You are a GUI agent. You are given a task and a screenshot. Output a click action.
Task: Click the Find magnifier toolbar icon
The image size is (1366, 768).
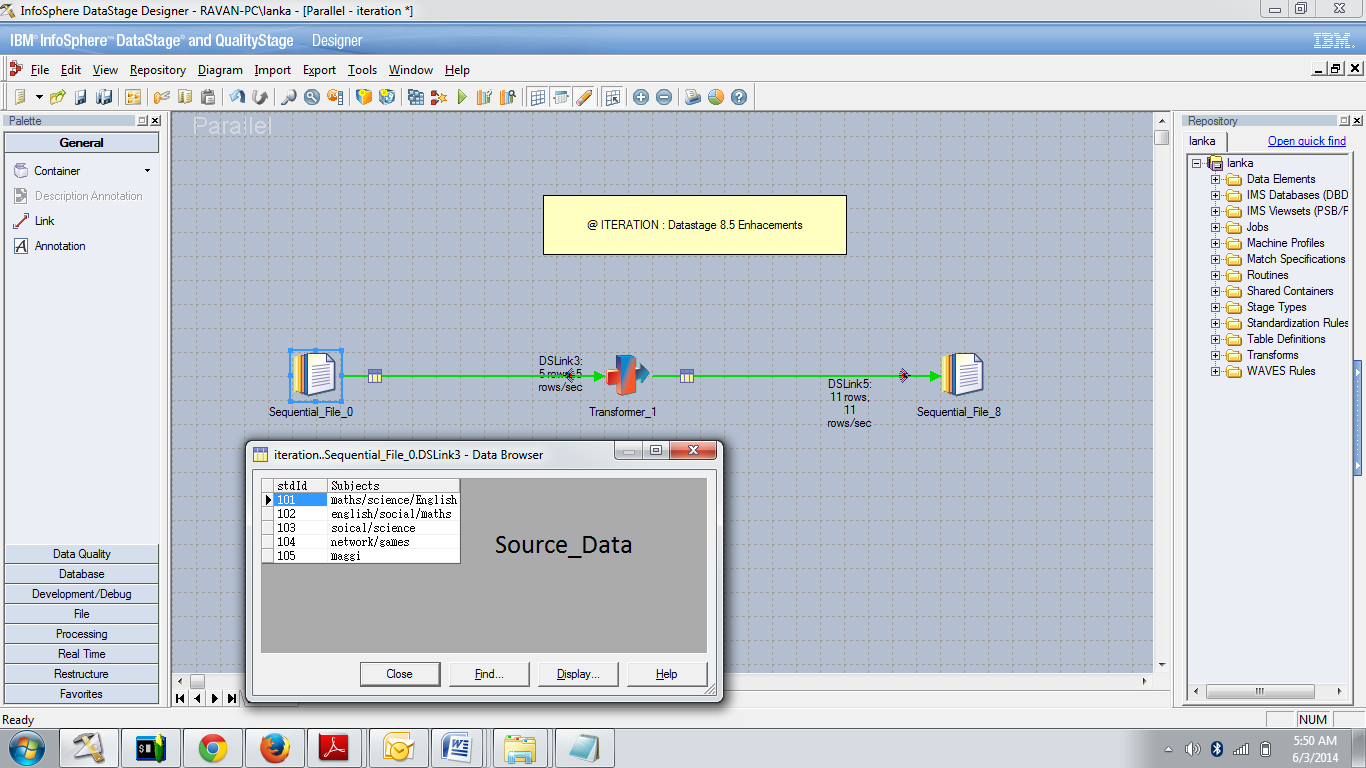(x=288, y=97)
